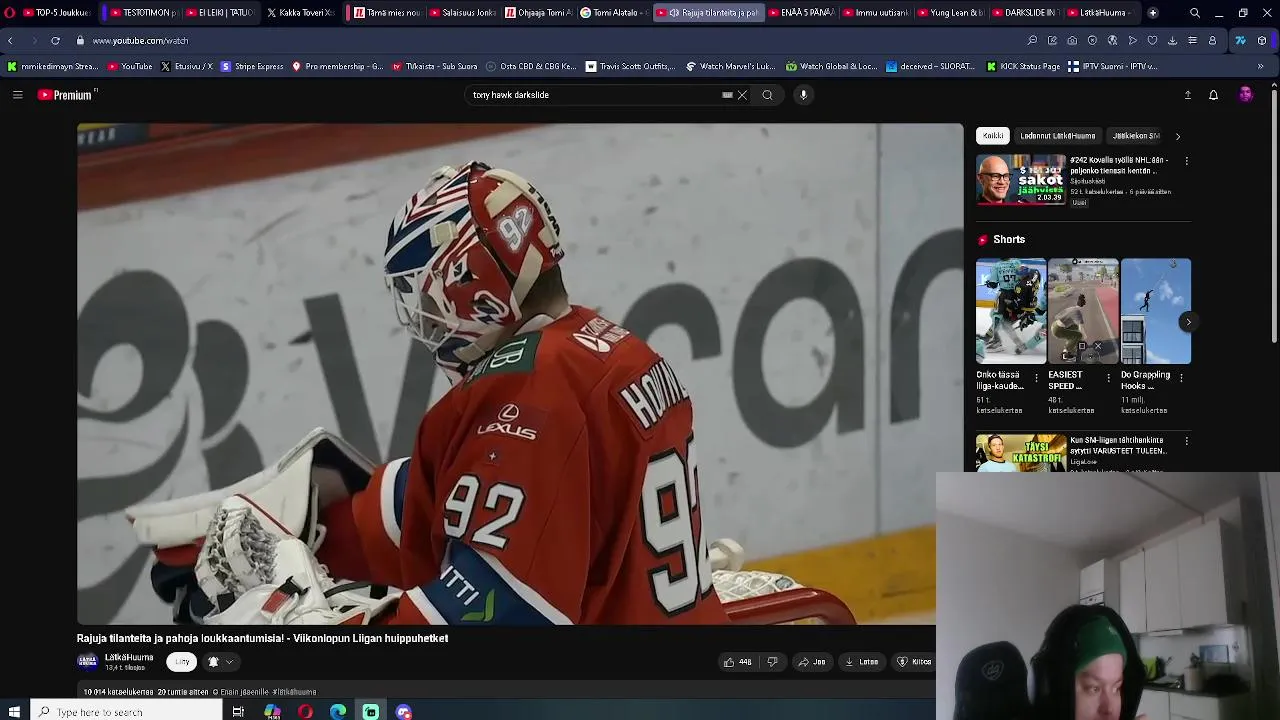Dislike the video with thumbs-down
Image resolution: width=1280 pixels, height=720 pixels.
pos(772,662)
